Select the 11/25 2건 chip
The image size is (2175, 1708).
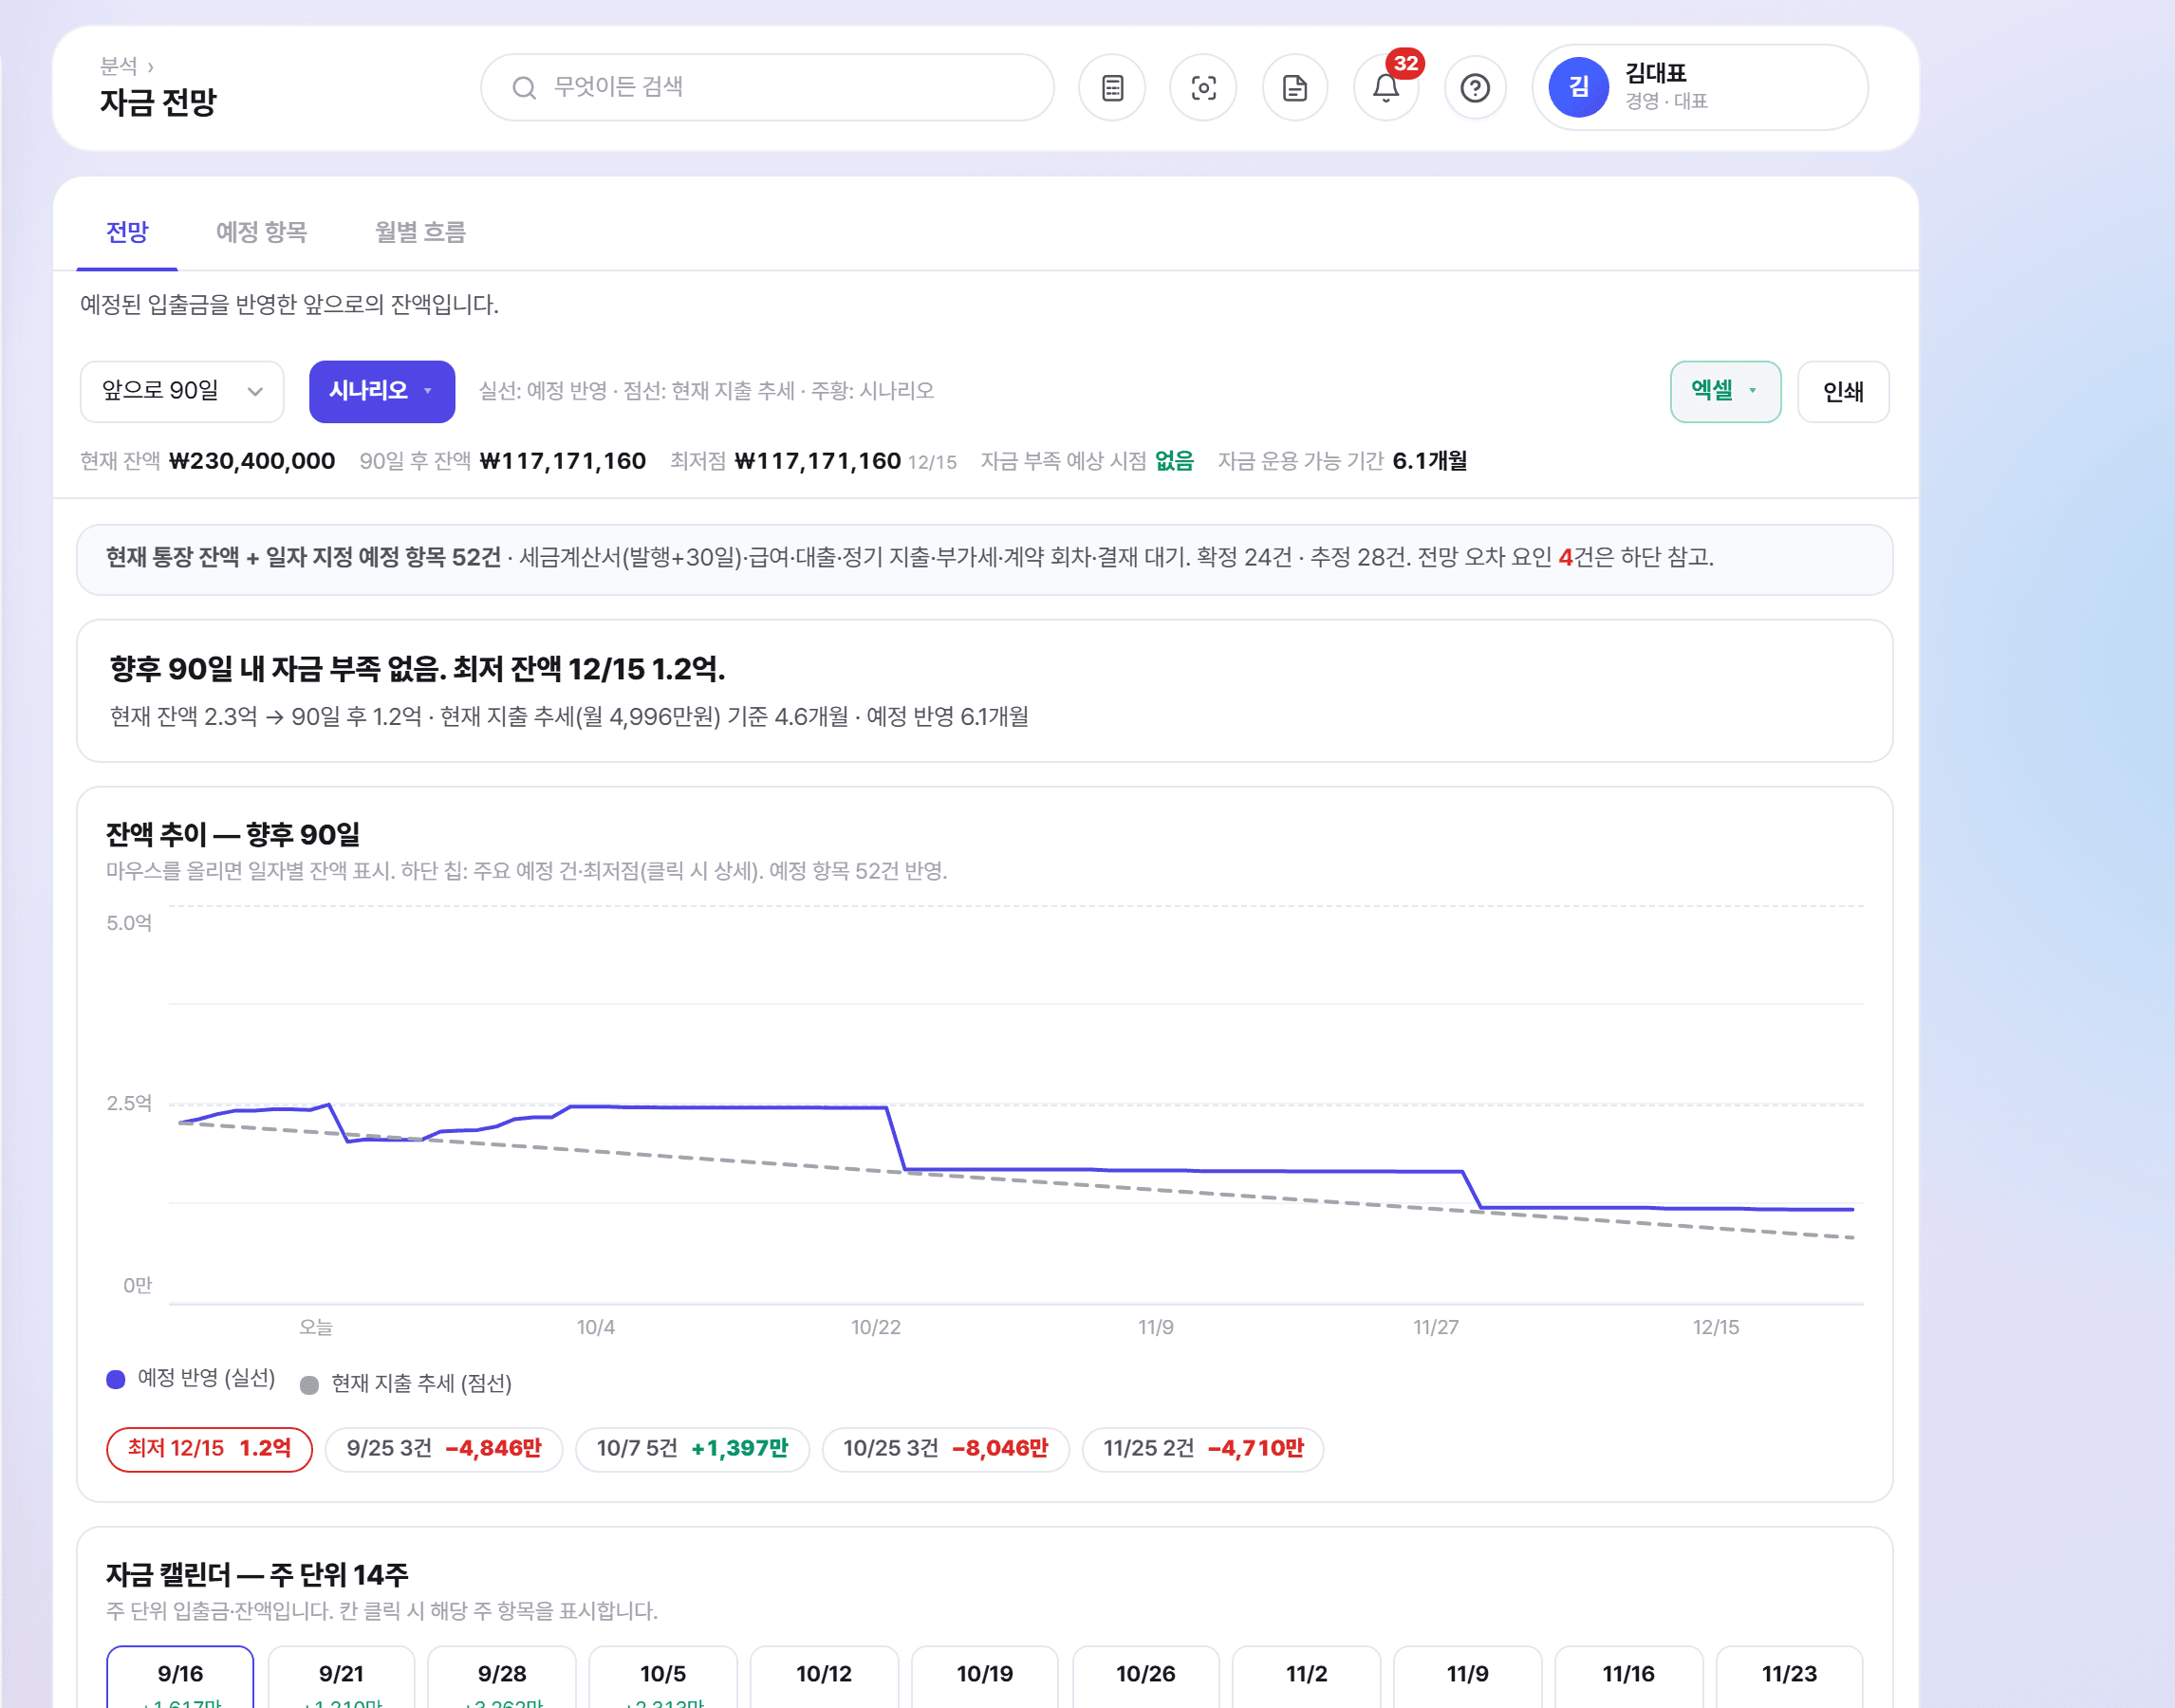coord(1203,1448)
